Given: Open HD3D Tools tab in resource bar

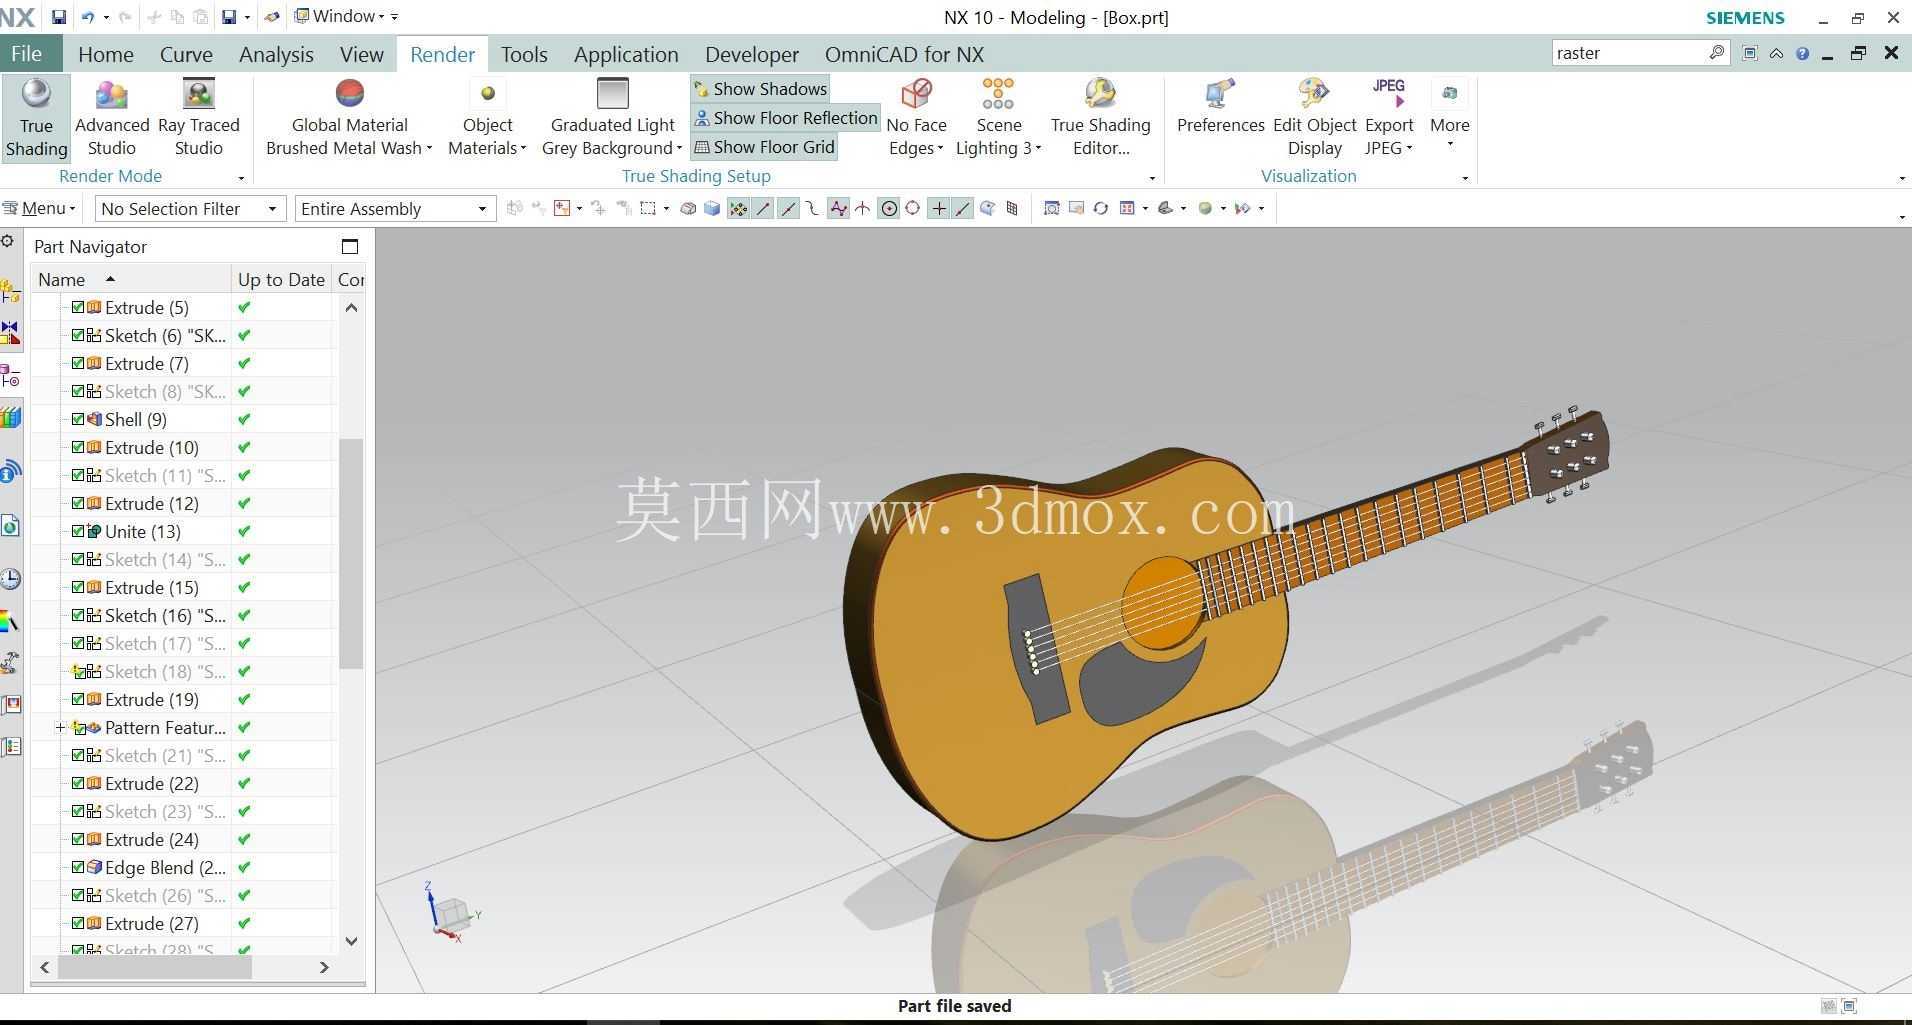Looking at the screenshot, I should click(10, 471).
